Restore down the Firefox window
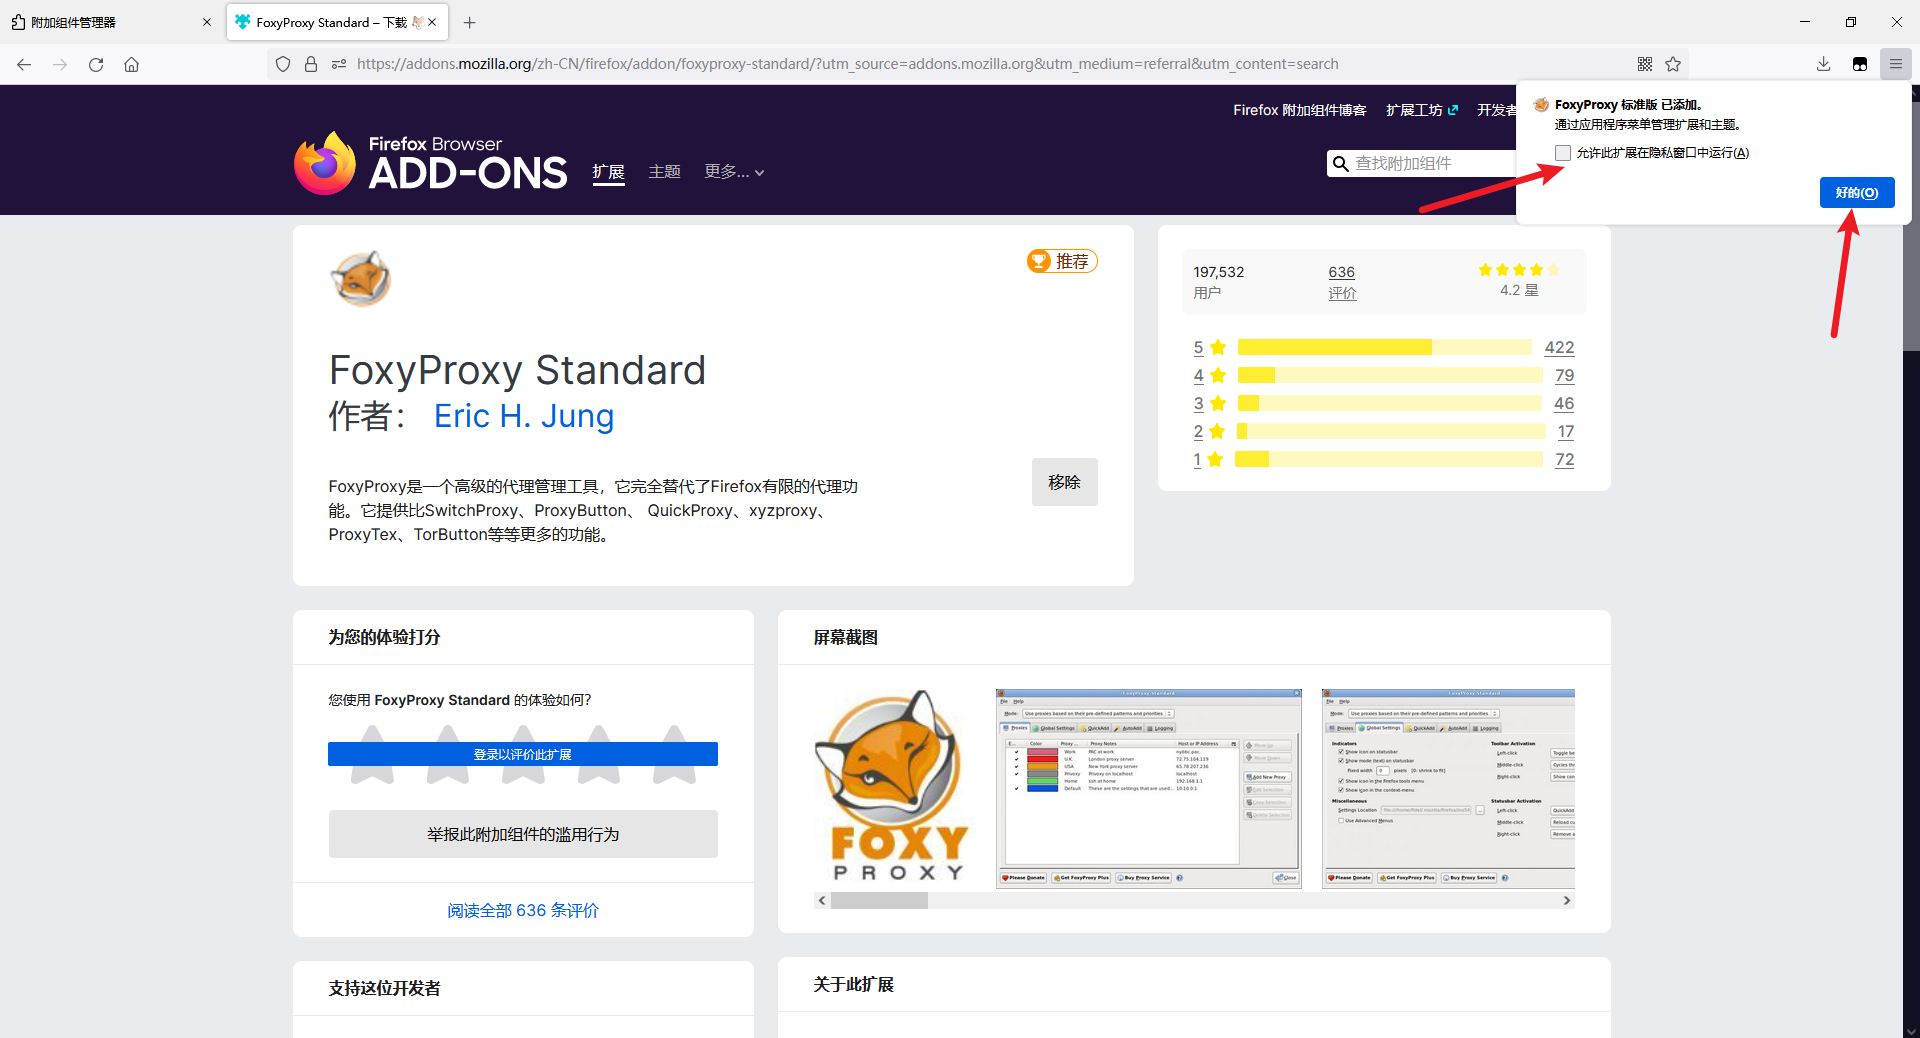The width and height of the screenshot is (1920, 1038). click(x=1851, y=22)
